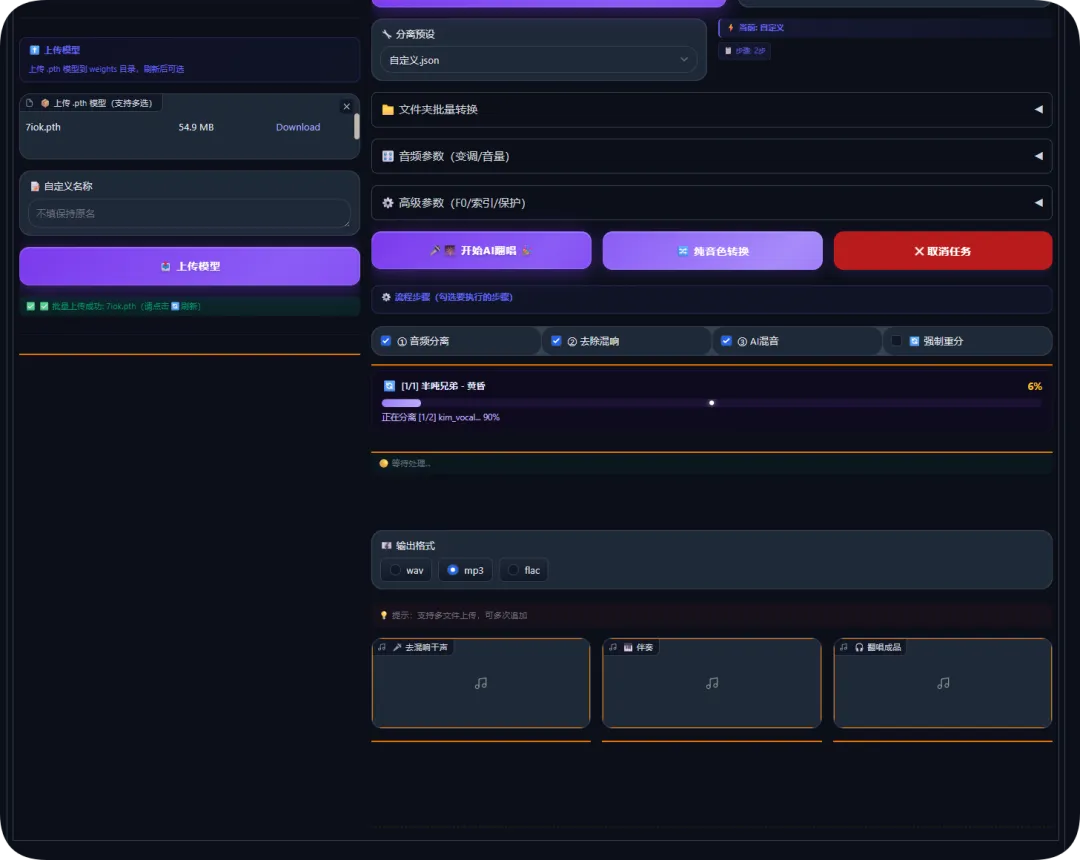Click the 自定义名称 text input field

[189, 213]
